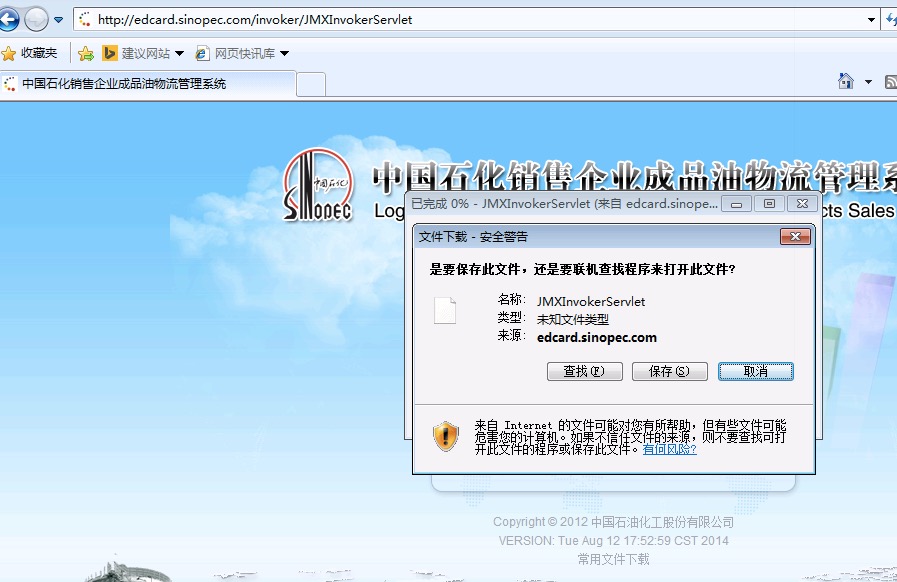The height and width of the screenshot is (582, 897).
Task: Maximize the JMXInvokerServlet download progress window
Action: [x=769, y=204]
